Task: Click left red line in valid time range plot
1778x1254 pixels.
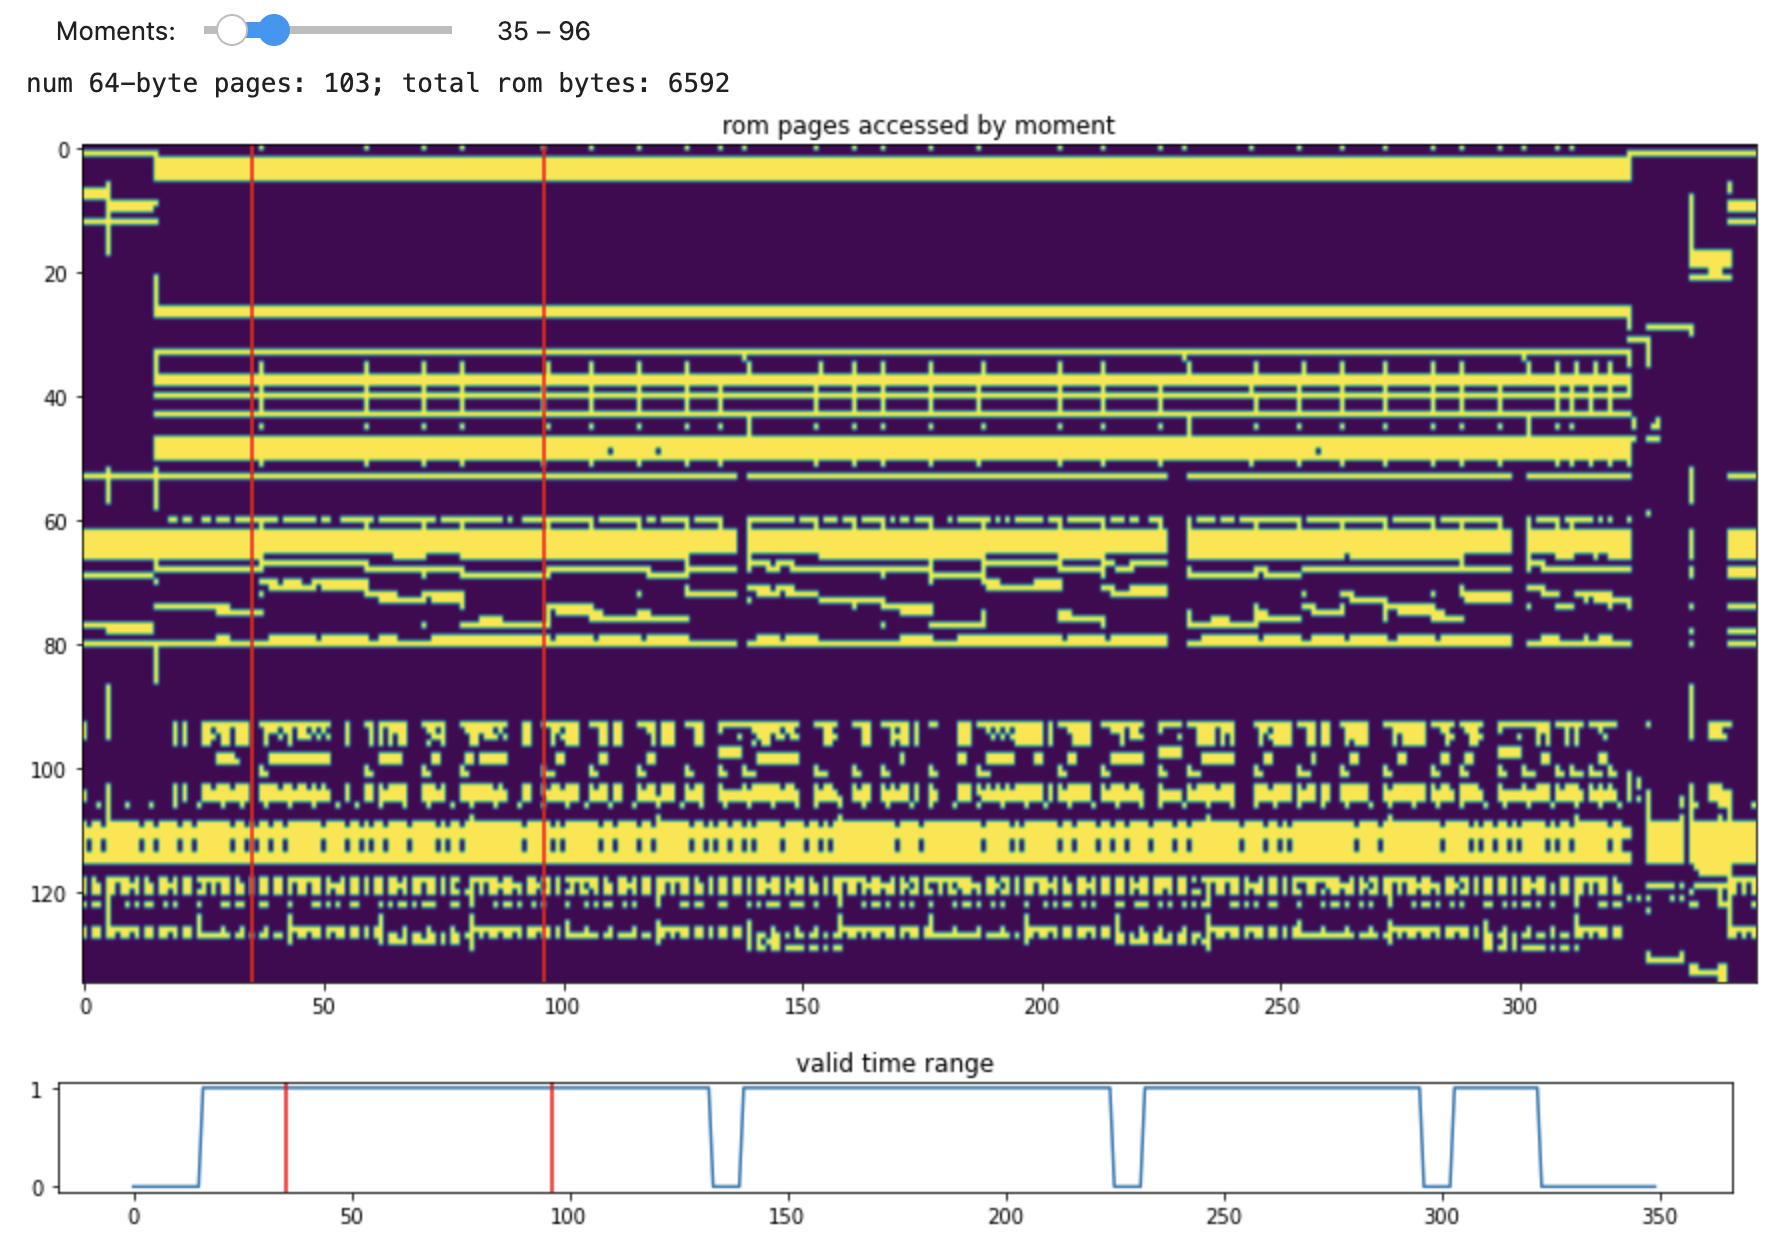Action: 286,1138
